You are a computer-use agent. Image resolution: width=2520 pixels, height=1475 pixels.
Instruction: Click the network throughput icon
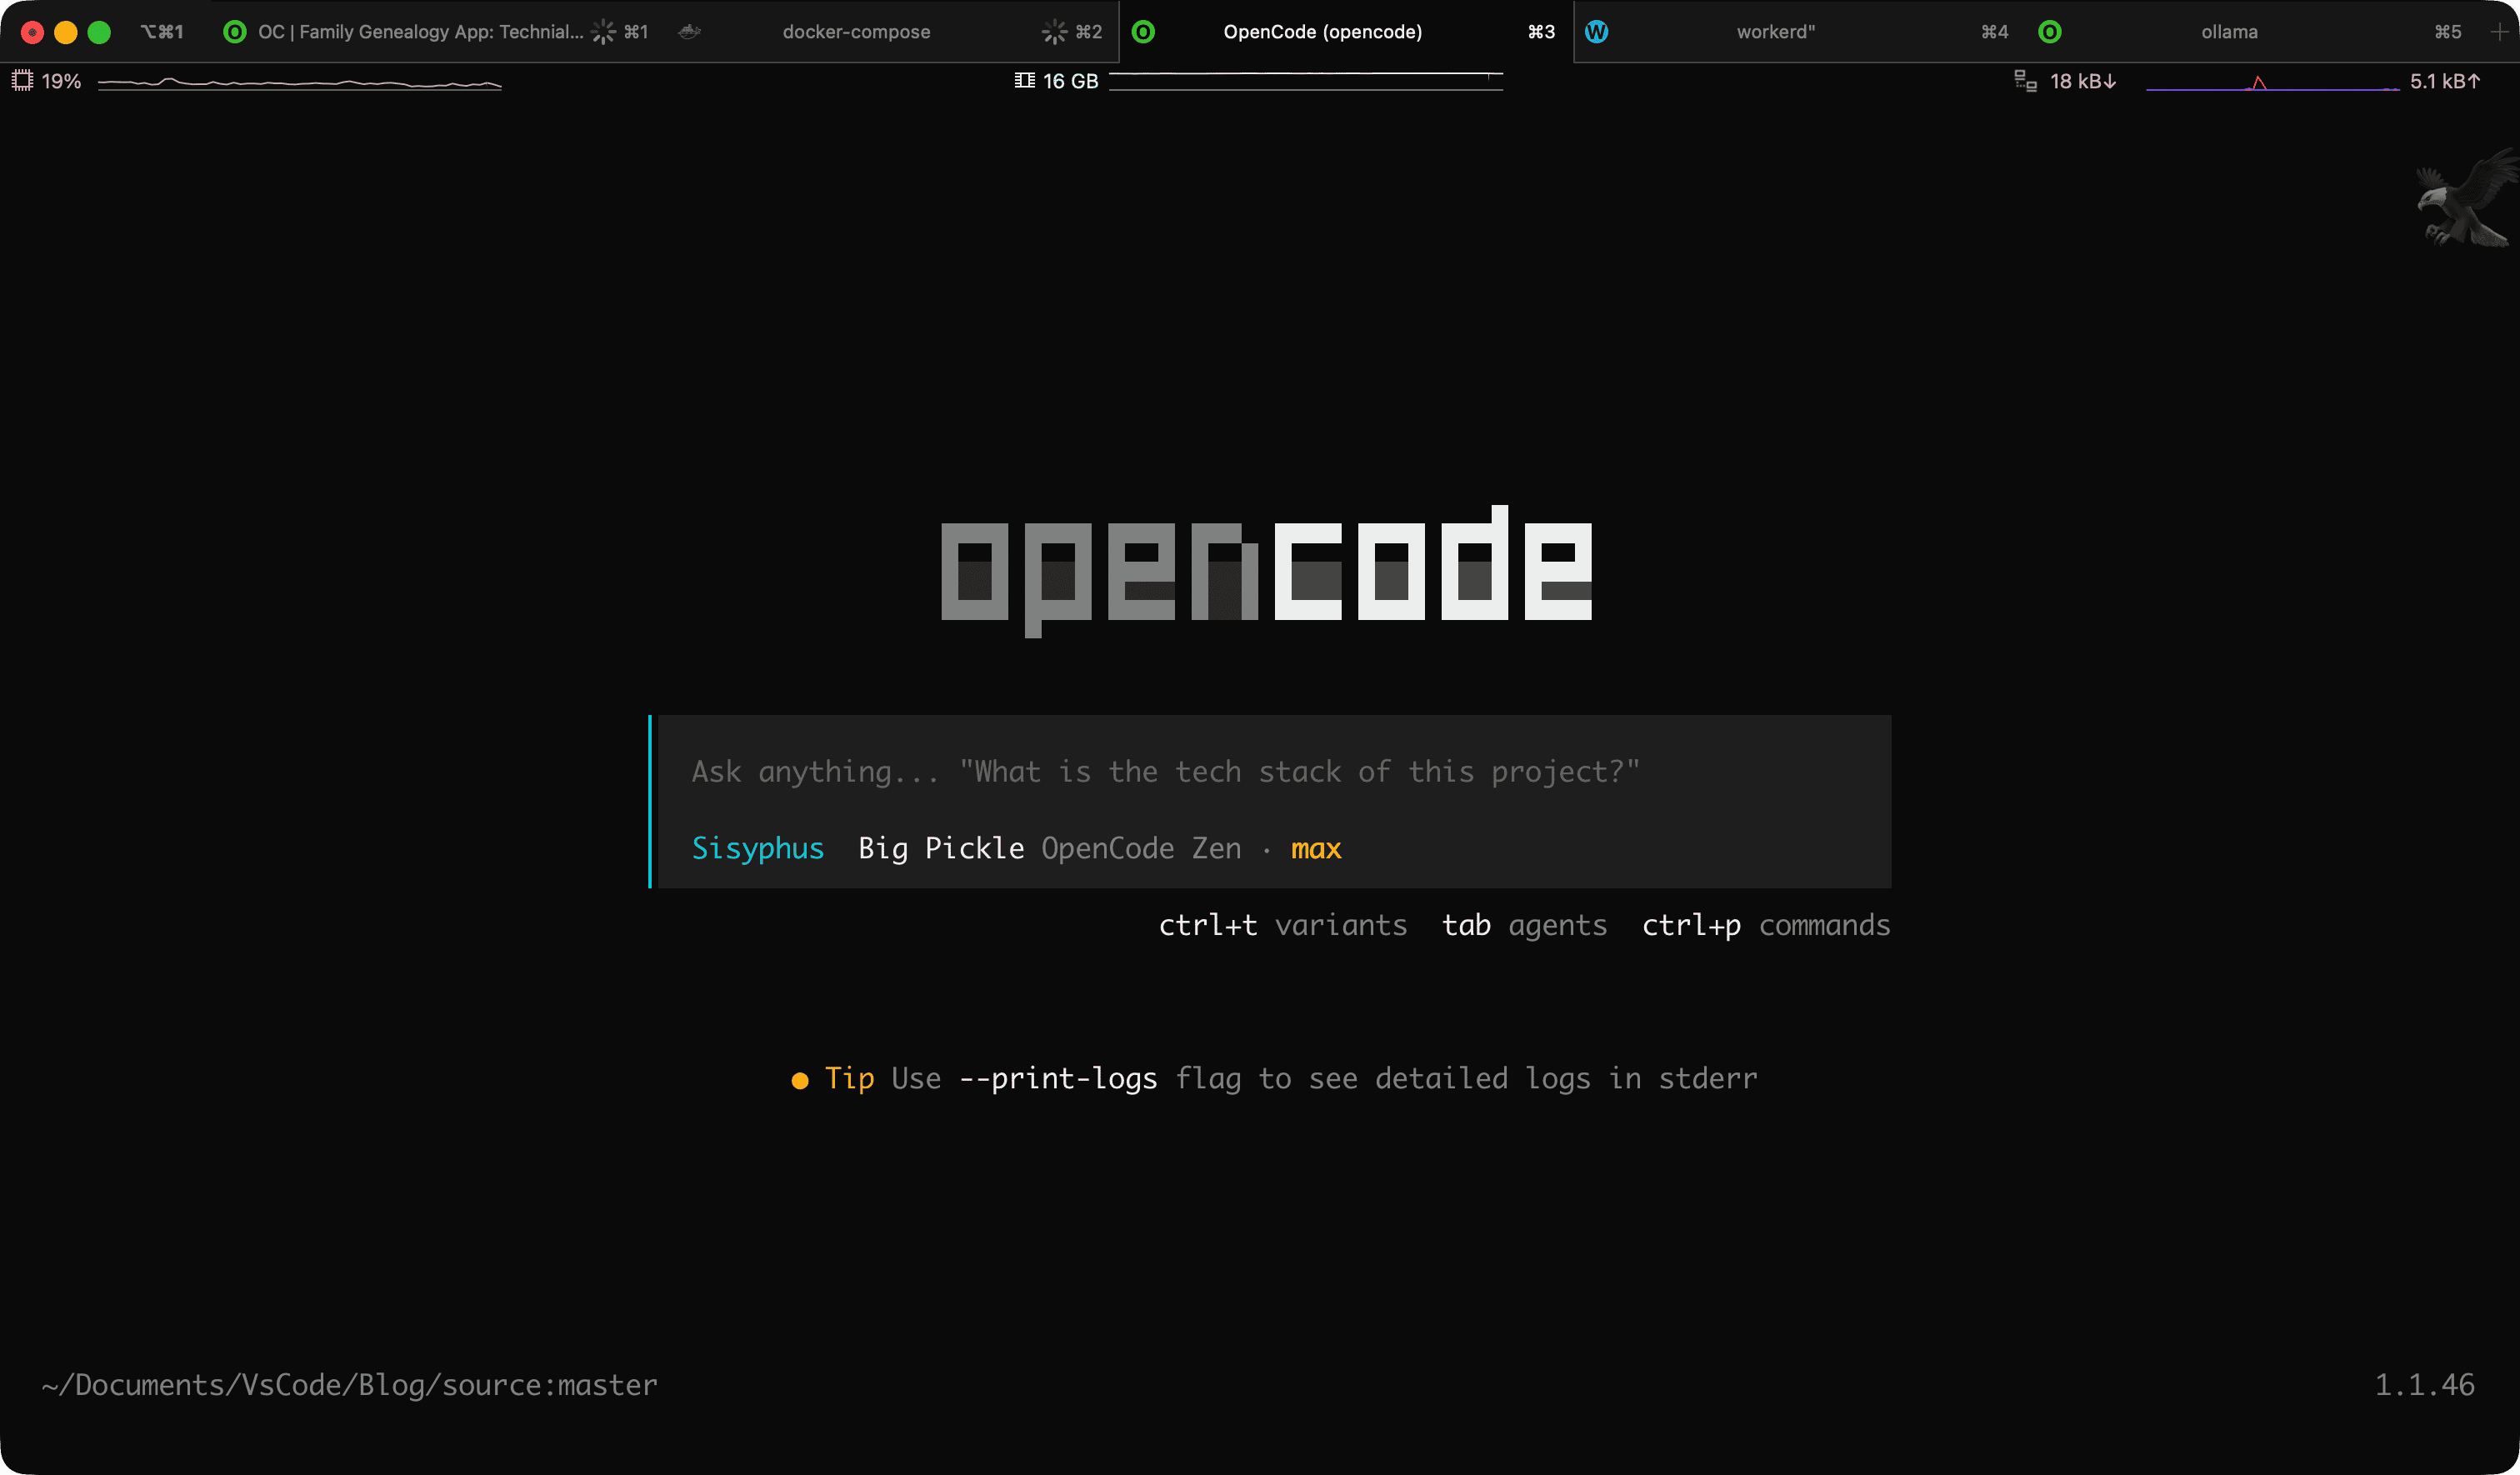(x=2025, y=81)
